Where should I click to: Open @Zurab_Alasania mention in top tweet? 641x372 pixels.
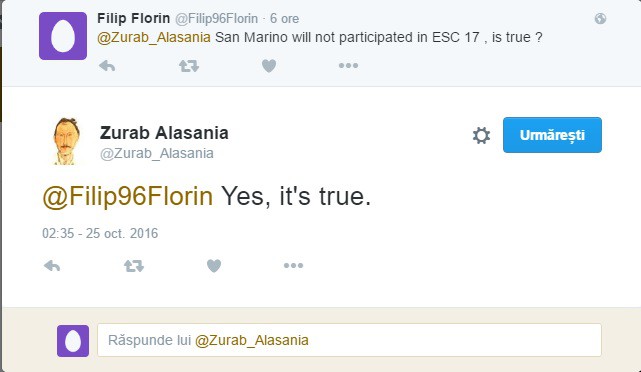(x=154, y=37)
